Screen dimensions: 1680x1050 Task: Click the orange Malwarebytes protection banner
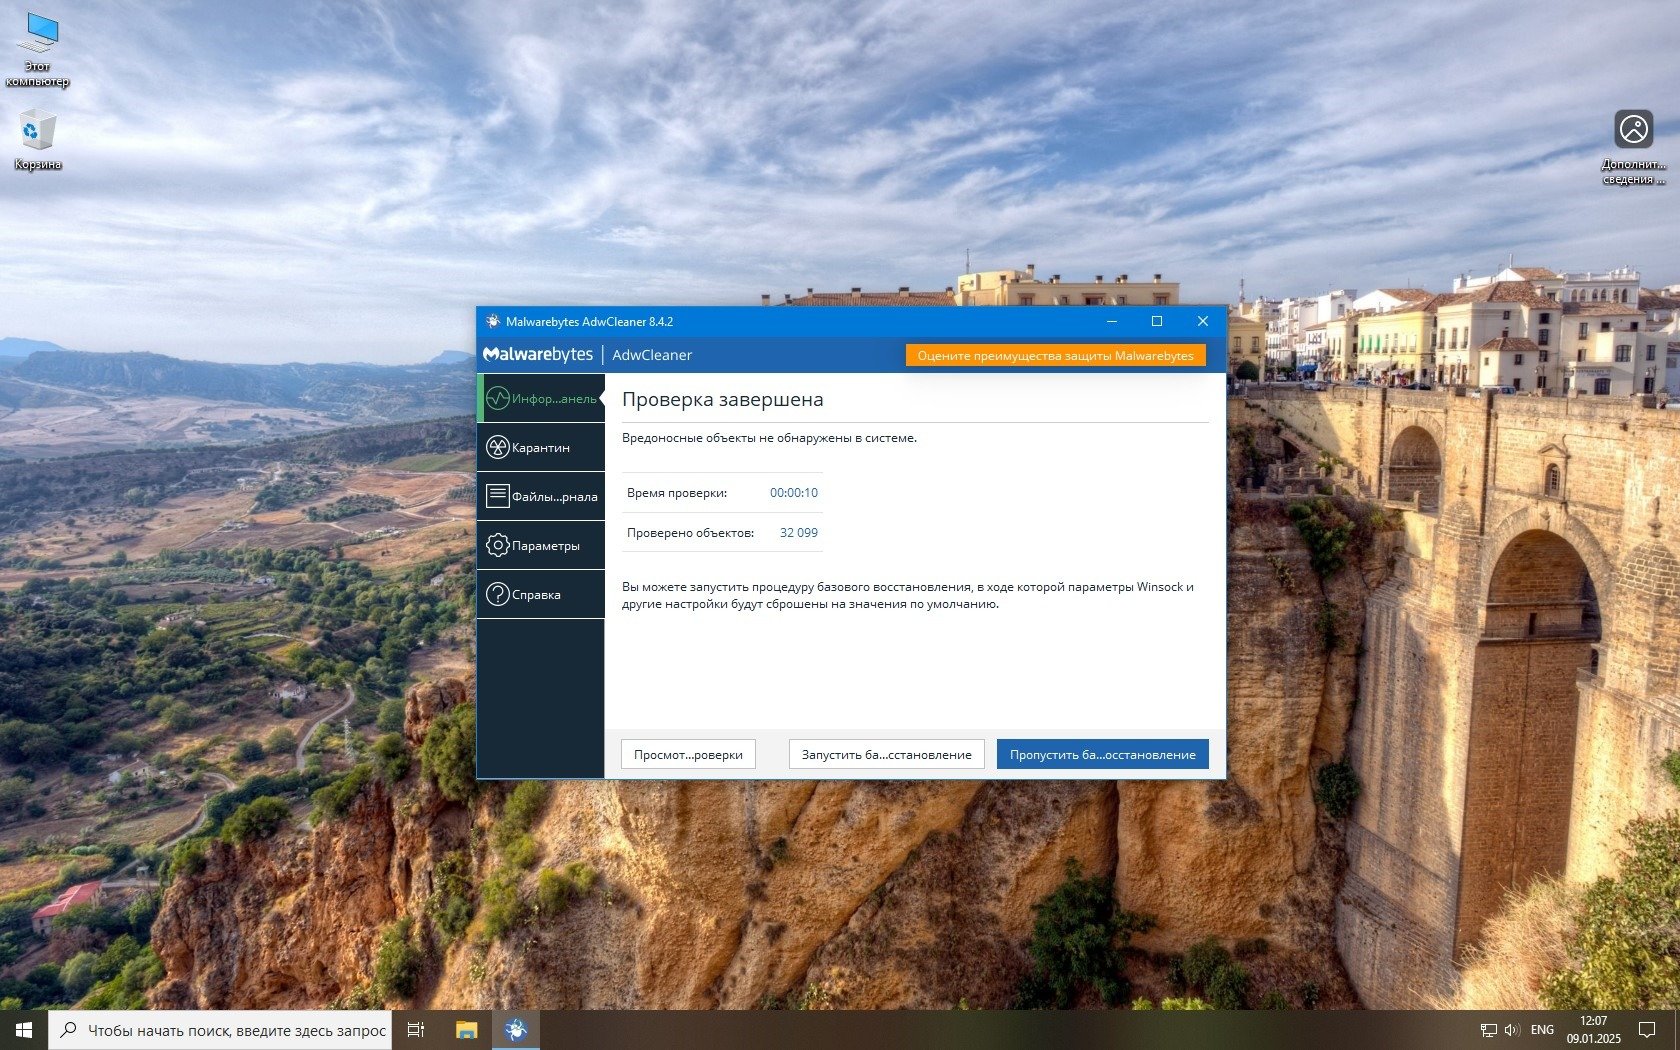(x=1055, y=355)
